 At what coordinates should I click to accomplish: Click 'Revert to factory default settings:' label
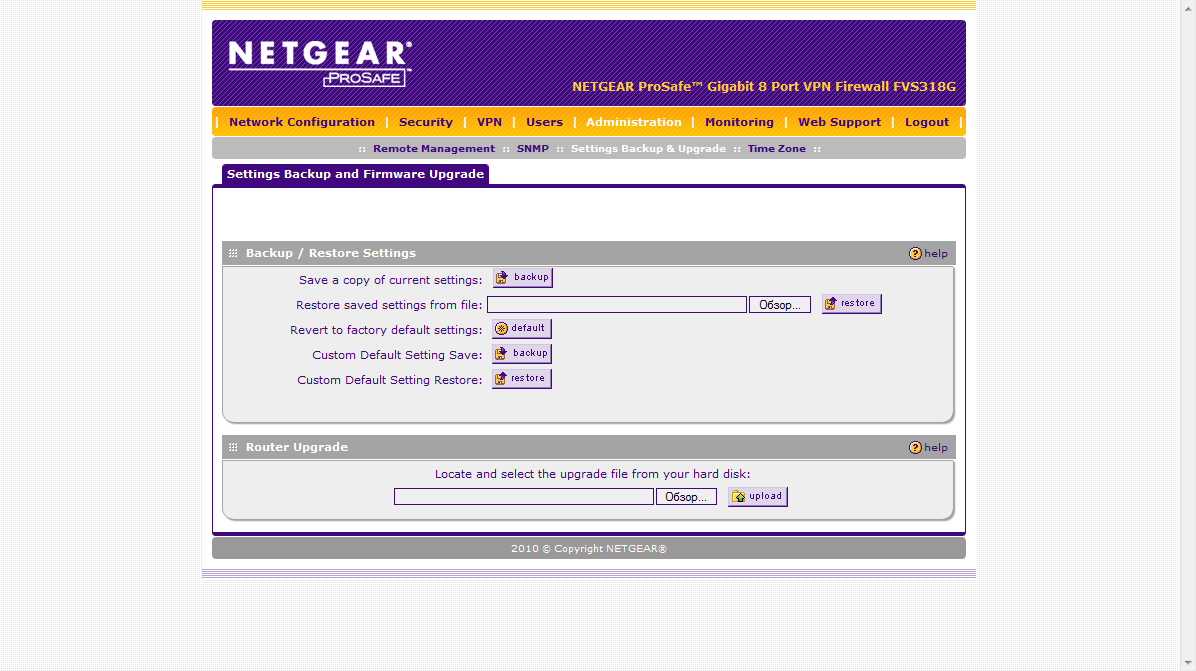point(386,330)
